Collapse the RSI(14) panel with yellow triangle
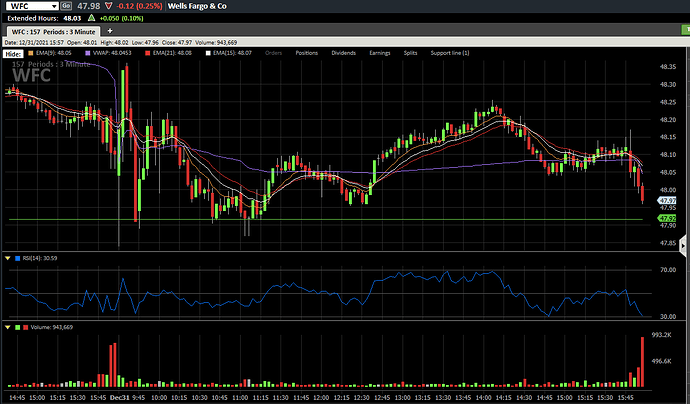Image resolution: width=690 pixels, height=404 pixels. pyautogui.click(x=7, y=258)
